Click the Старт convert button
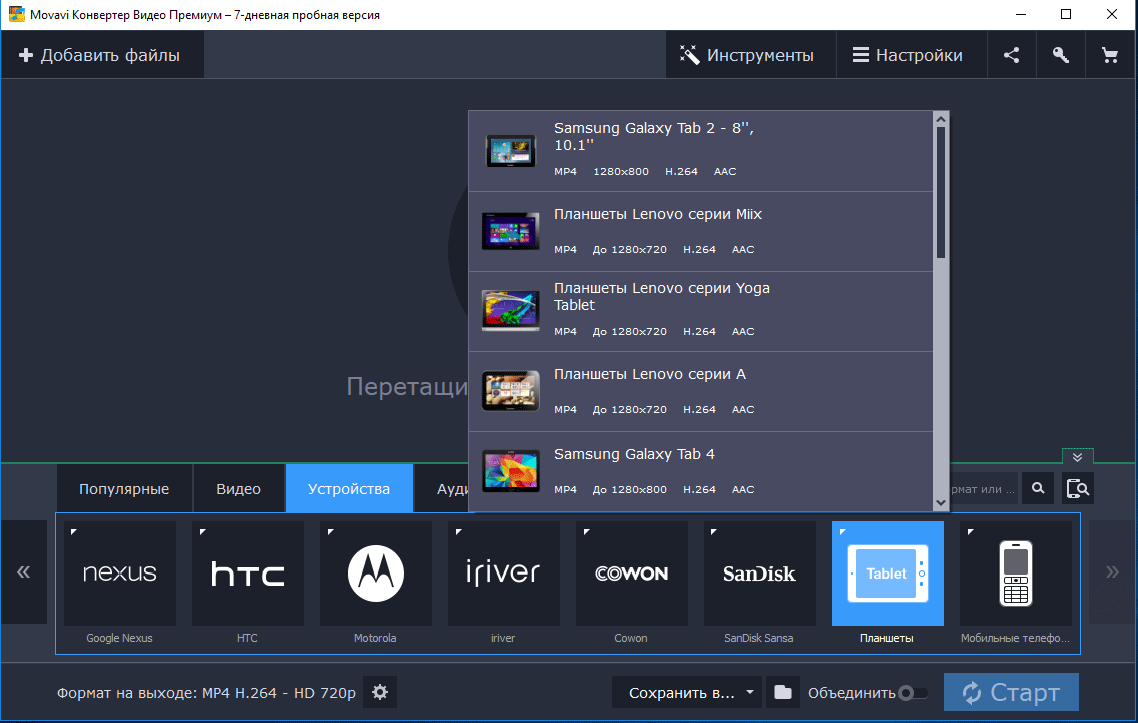 (1011, 693)
